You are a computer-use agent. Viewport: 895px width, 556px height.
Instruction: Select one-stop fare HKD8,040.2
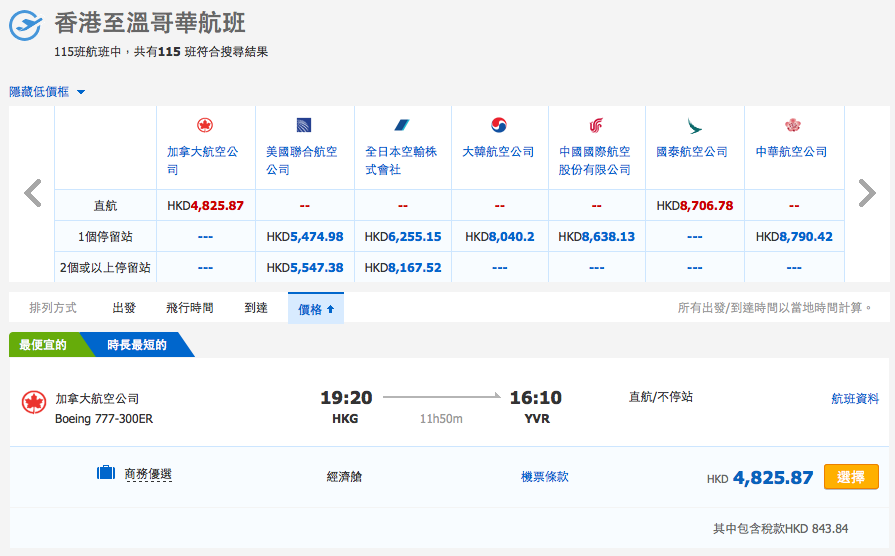pyautogui.click(x=500, y=236)
